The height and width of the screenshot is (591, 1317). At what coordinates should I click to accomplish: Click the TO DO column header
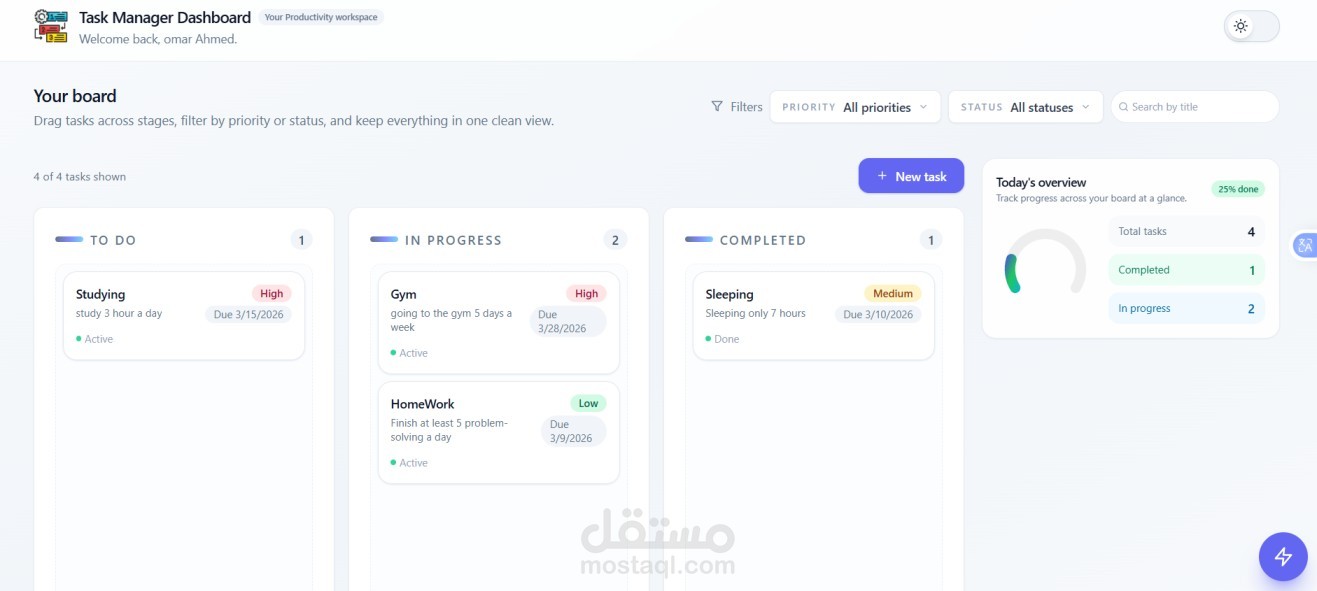(x=113, y=240)
